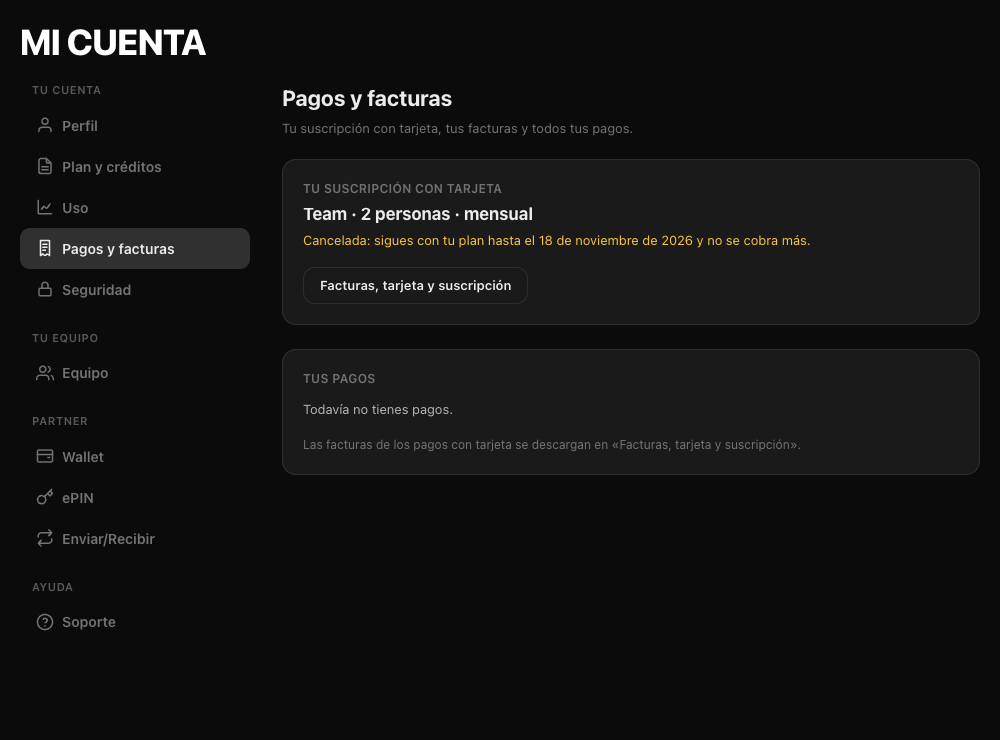Image resolution: width=1000 pixels, height=740 pixels.
Task: Click the Seguridad lock icon
Action: click(x=45, y=289)
